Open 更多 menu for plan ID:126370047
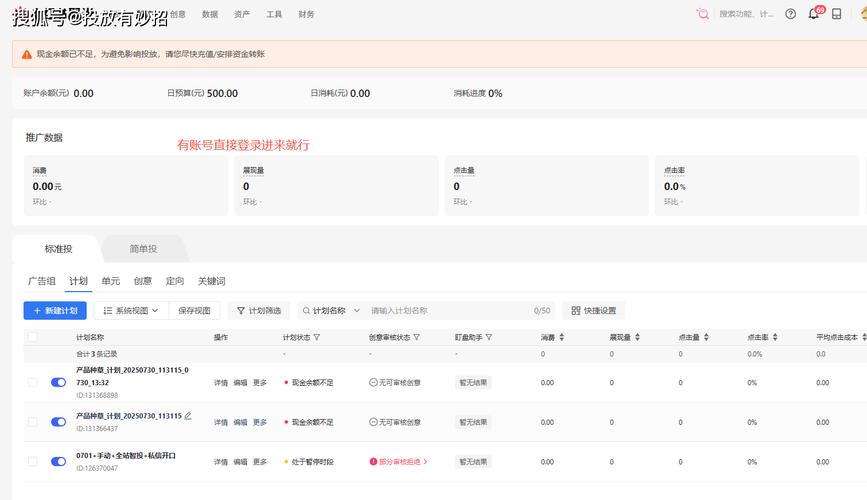867x500 pixels. coord(260,462)
